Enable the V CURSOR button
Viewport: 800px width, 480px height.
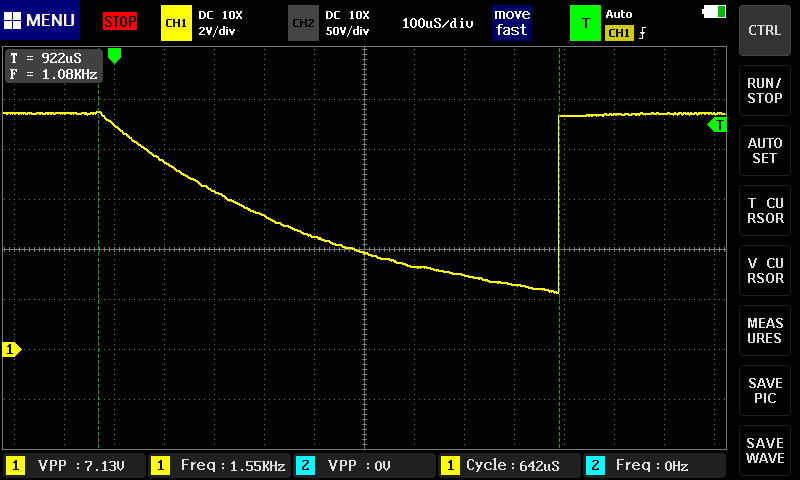[764, 270]
